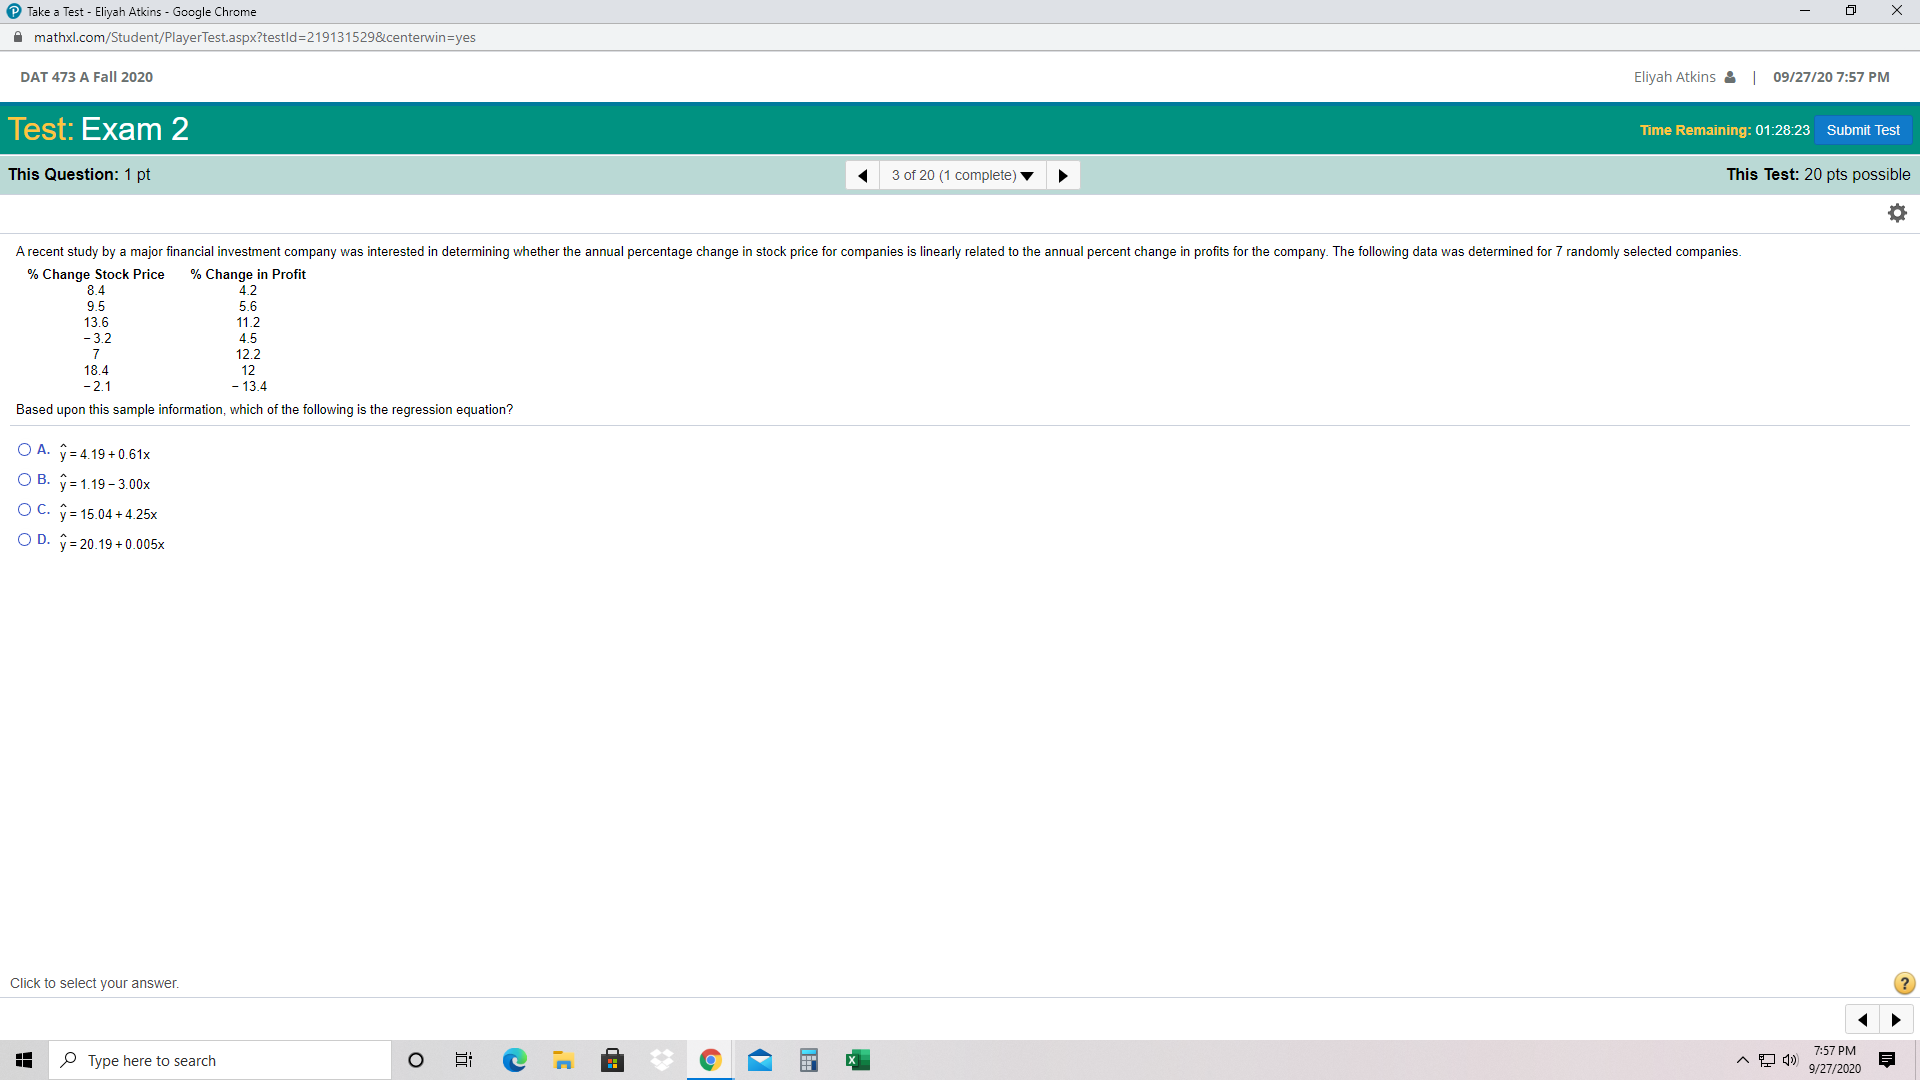Open the question settings gear icon

click(x=1897, y=213)
